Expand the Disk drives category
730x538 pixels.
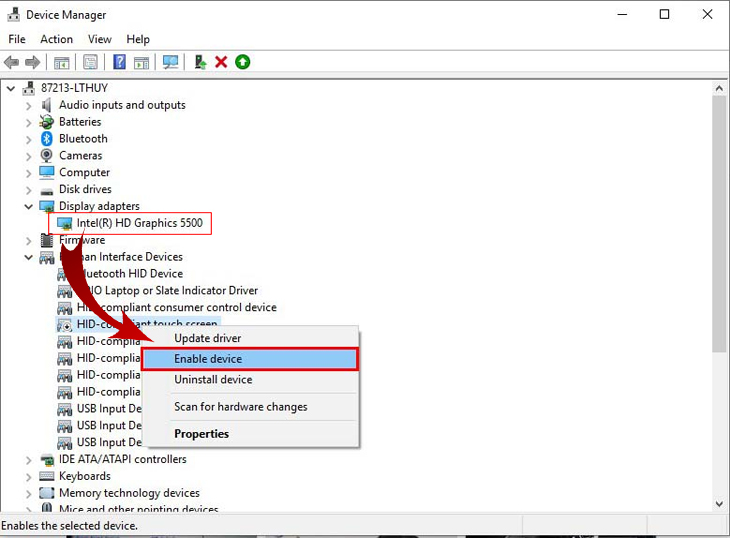pos(29,189)
